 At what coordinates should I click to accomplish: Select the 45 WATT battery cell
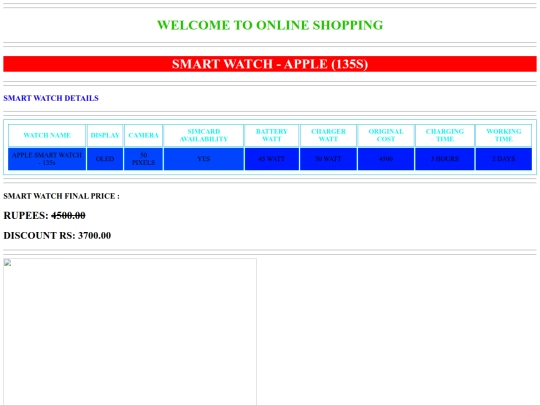tap(272, 159)
